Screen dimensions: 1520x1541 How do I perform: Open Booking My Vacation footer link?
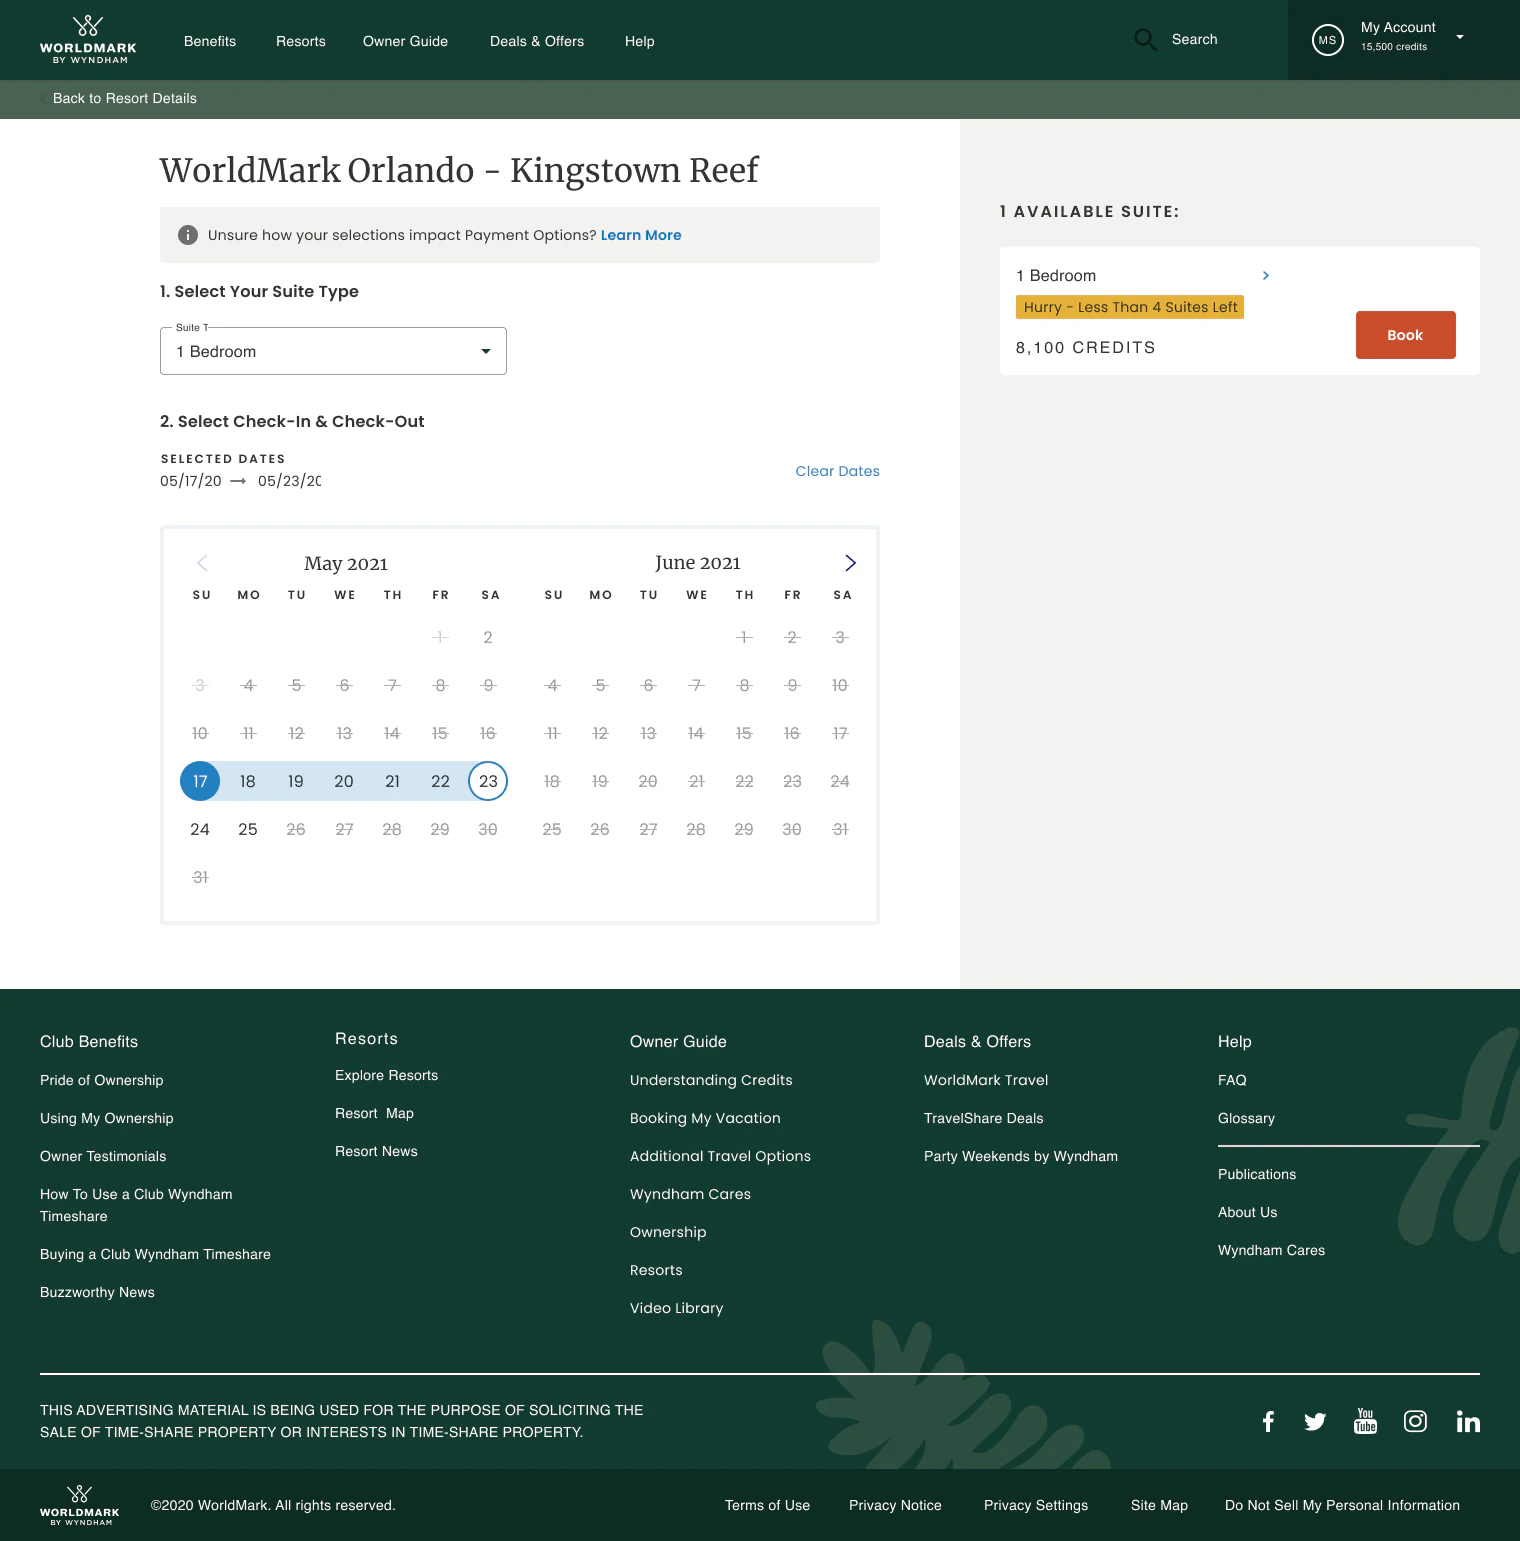(x=705, y=1118)
